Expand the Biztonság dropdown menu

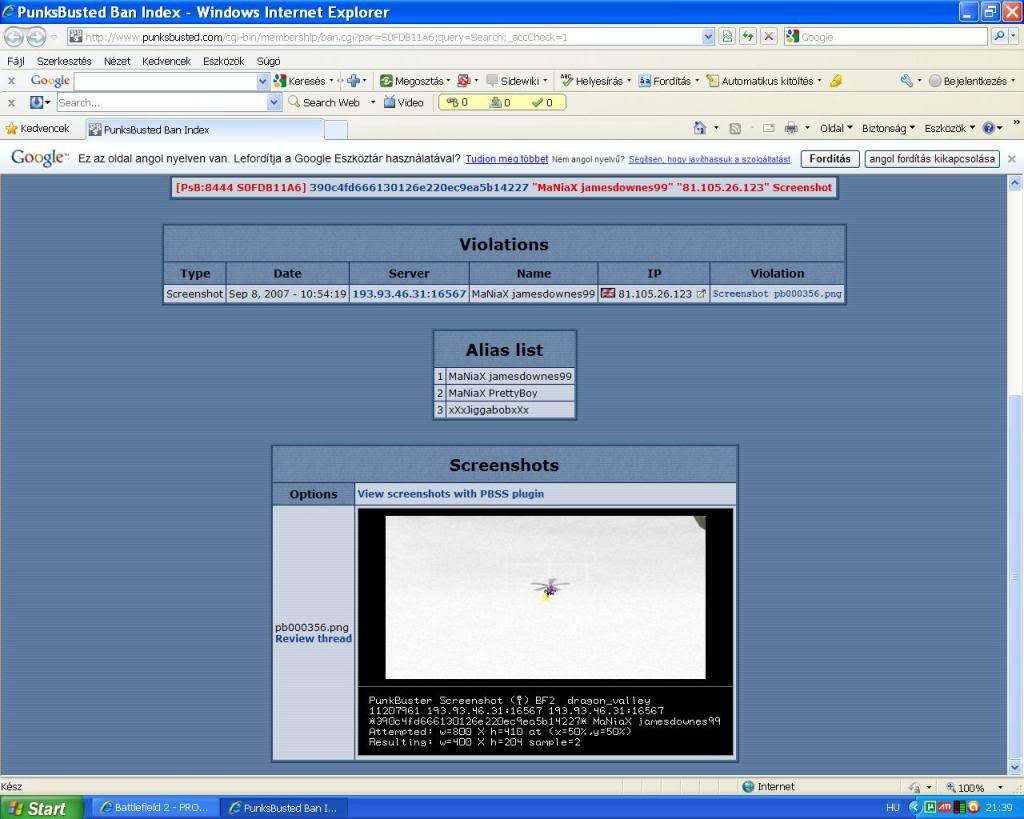[888, 129]
